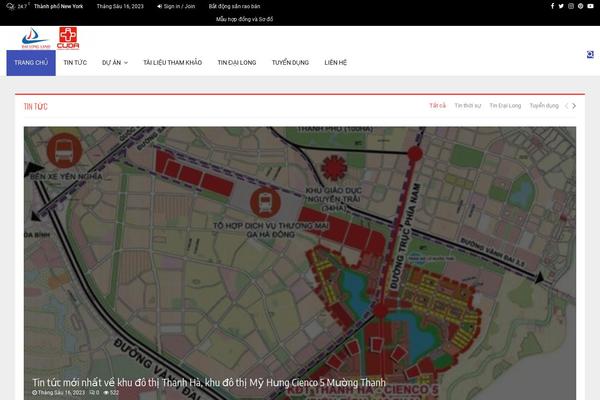The height and width of the screenshot is (400, 600).
Task: Expand the Dự Án dropdown menu
Action: [x=115, y=62]
